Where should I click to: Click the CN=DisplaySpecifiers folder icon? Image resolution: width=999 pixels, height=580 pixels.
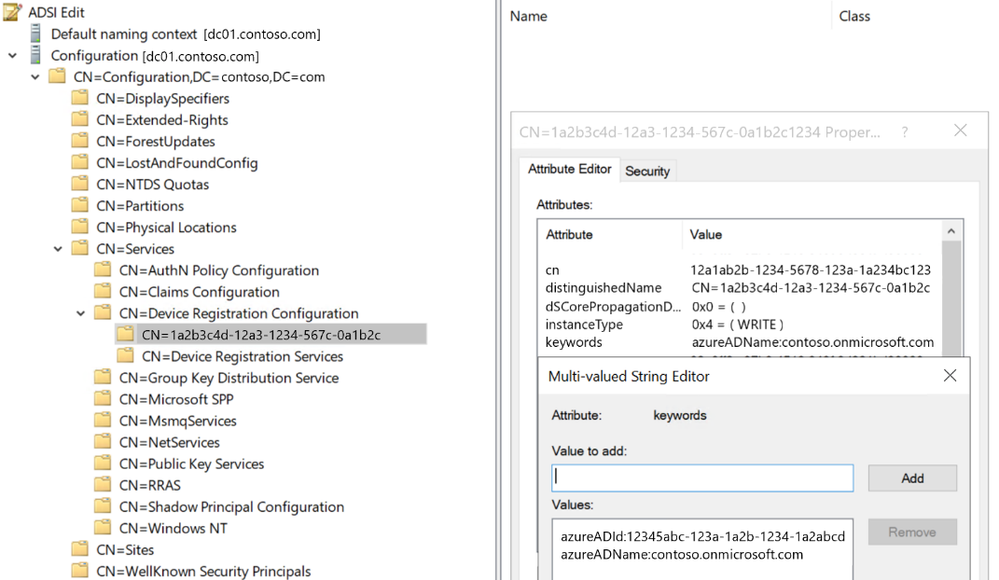point(80,98)
